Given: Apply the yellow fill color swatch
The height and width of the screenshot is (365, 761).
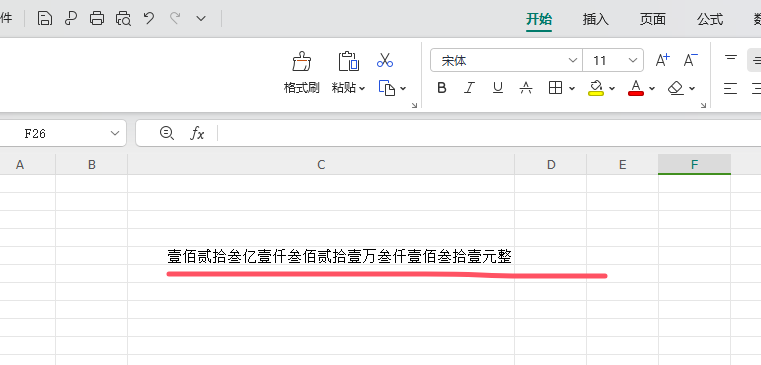Looking at the screenshot, I should click(596, 88).
